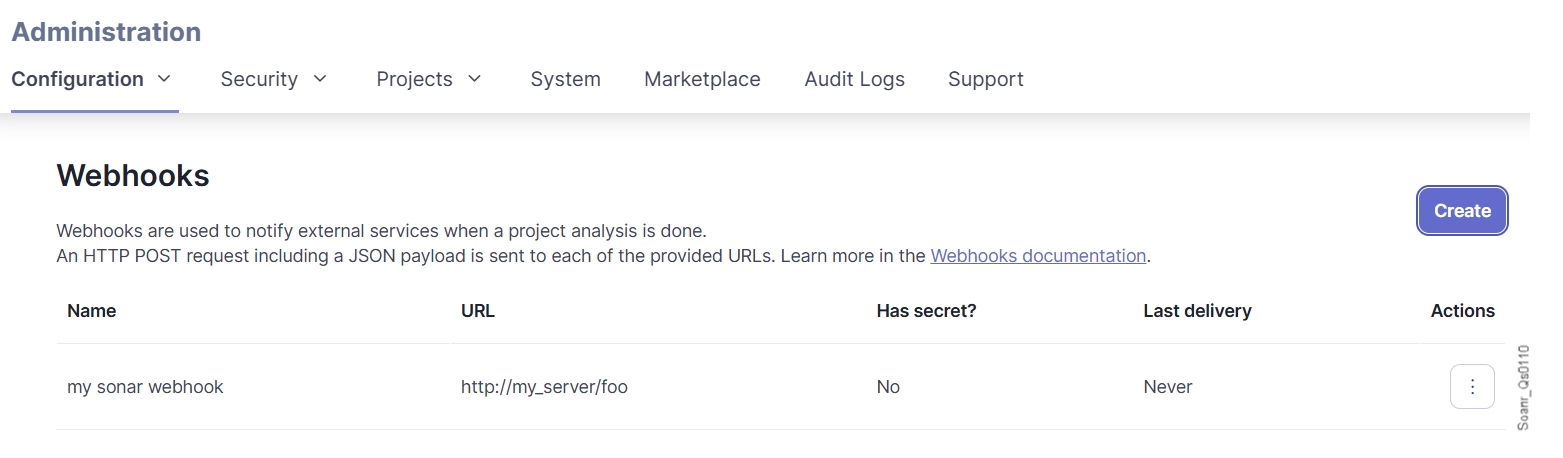Select the my sonar webhook name cell

coord(145,387)
